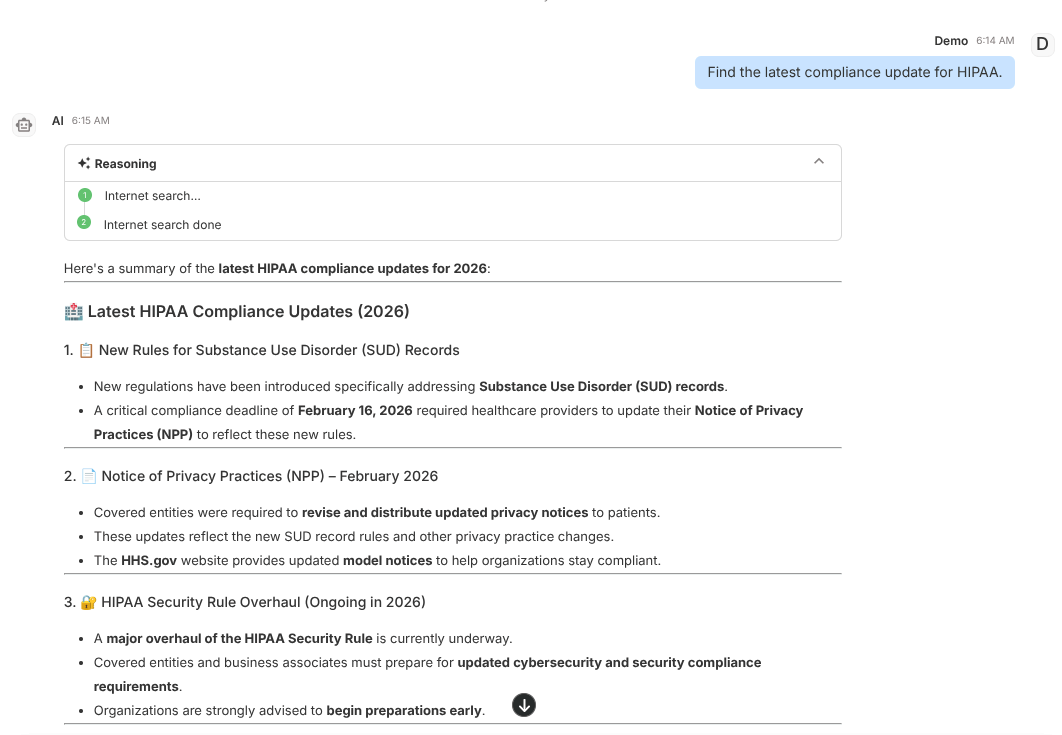Screen dimensions: 1062x735
Task: Click the 'AI' sender name
Action: [x=58, y=121]
